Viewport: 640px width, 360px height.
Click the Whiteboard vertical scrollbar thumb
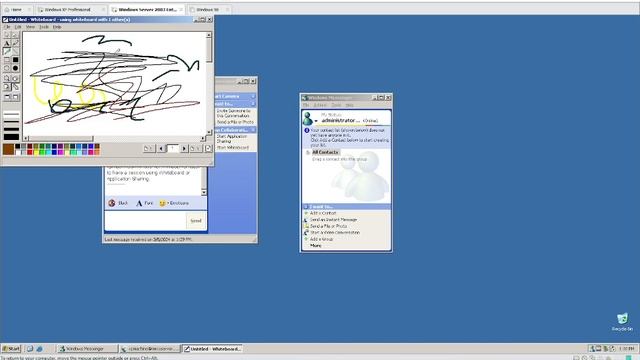click(x=209, y=50)
